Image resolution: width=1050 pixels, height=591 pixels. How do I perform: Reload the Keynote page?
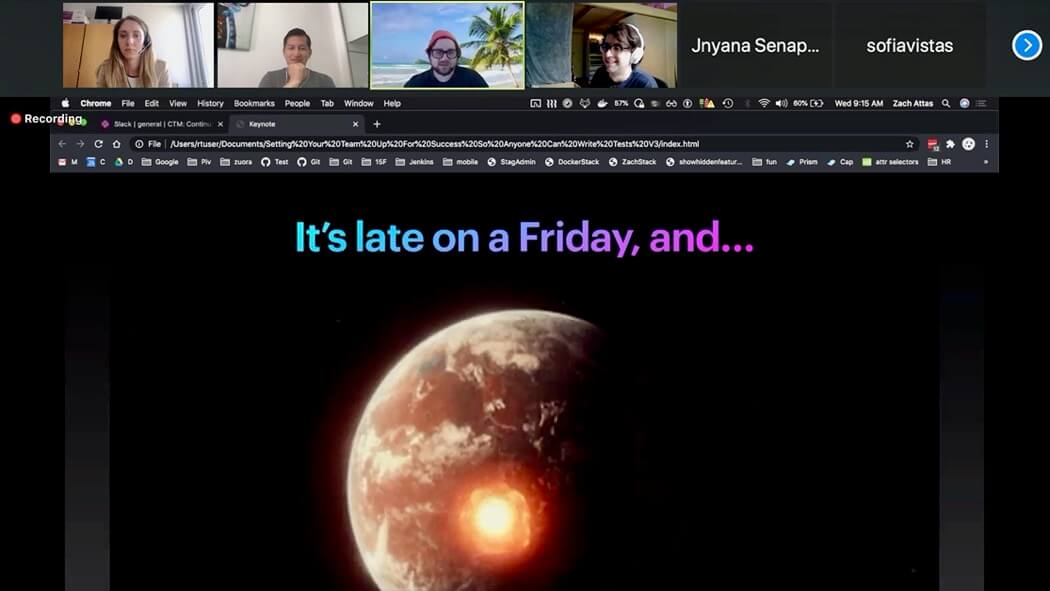click(98, 144)
